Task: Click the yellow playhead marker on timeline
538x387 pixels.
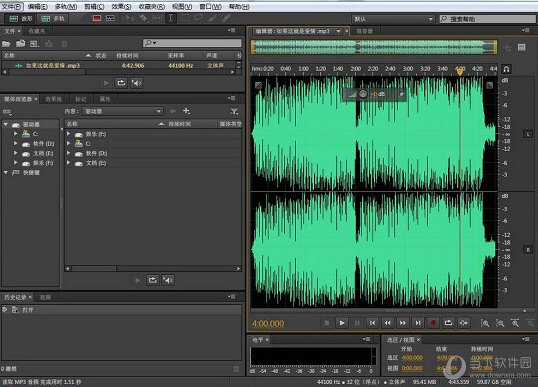Action: (460, 72)
